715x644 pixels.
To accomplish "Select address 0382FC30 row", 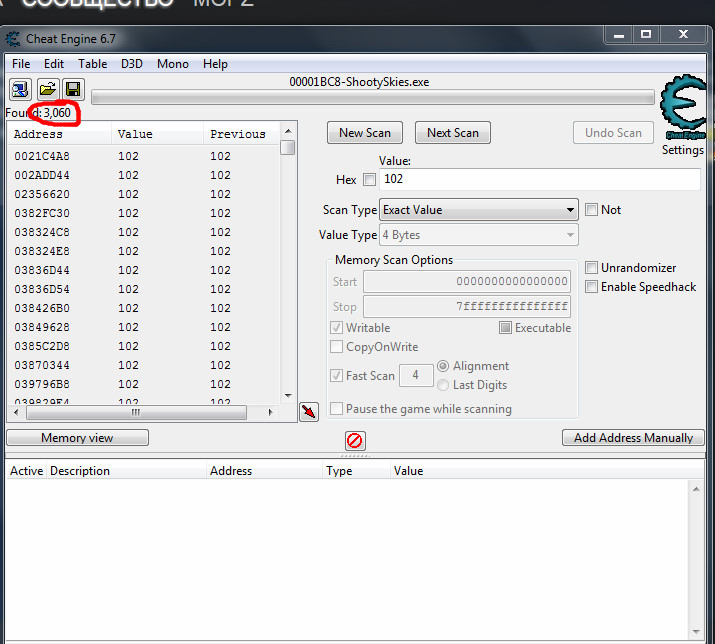I will pyautogui.click(x=143, y=213).
